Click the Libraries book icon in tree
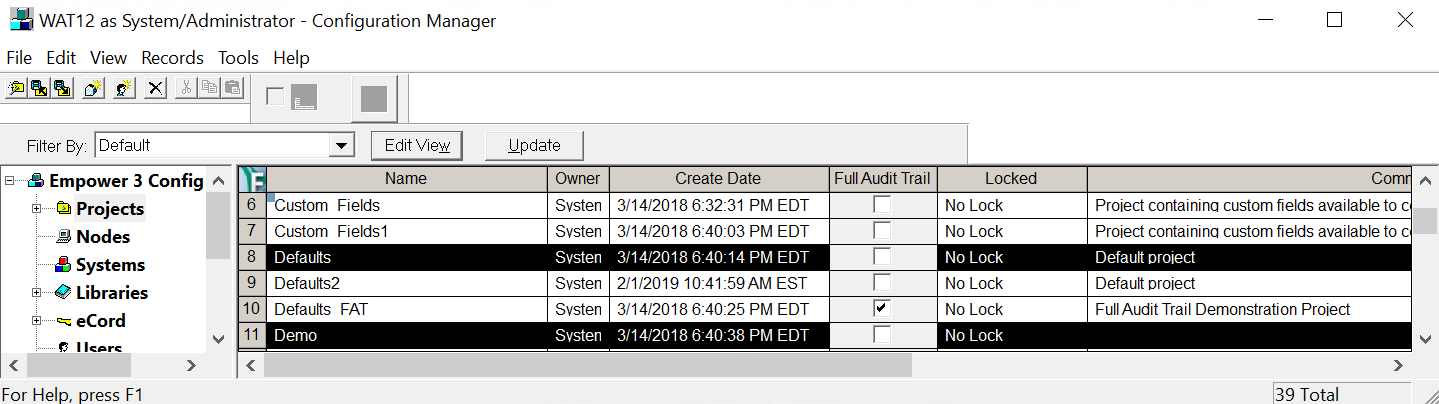 point(63,293)
